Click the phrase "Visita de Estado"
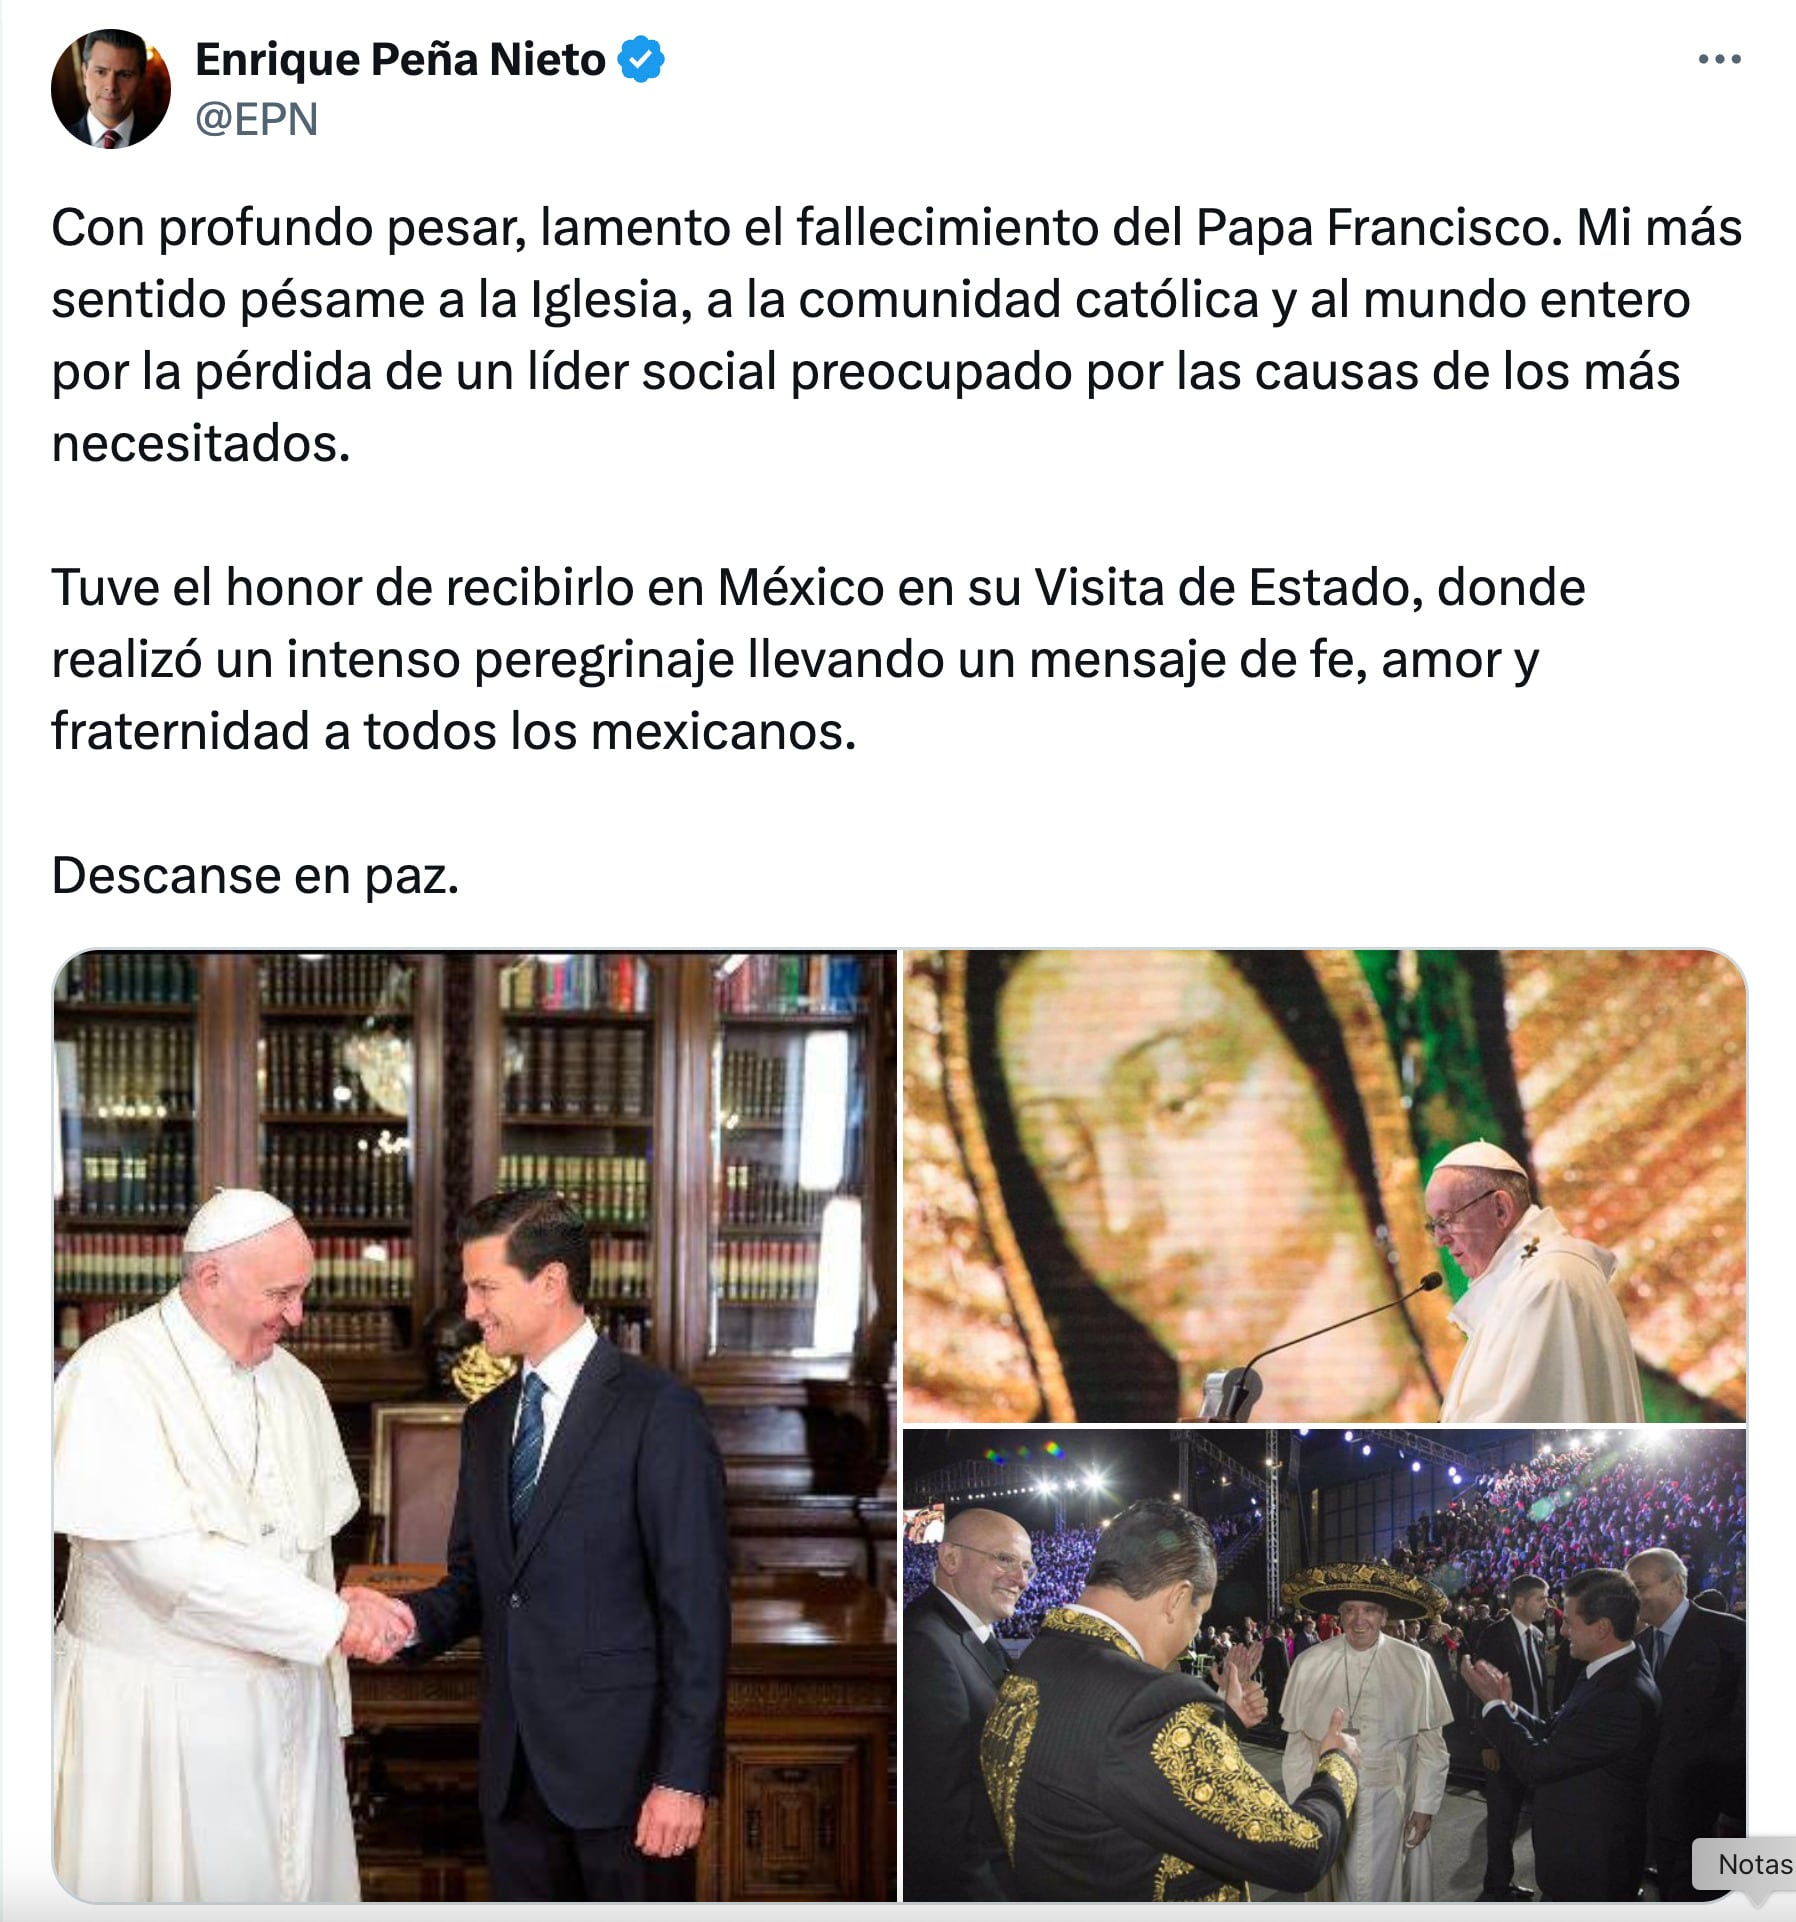This screenshot has width=1796, height=1922. click(1228, 587)
